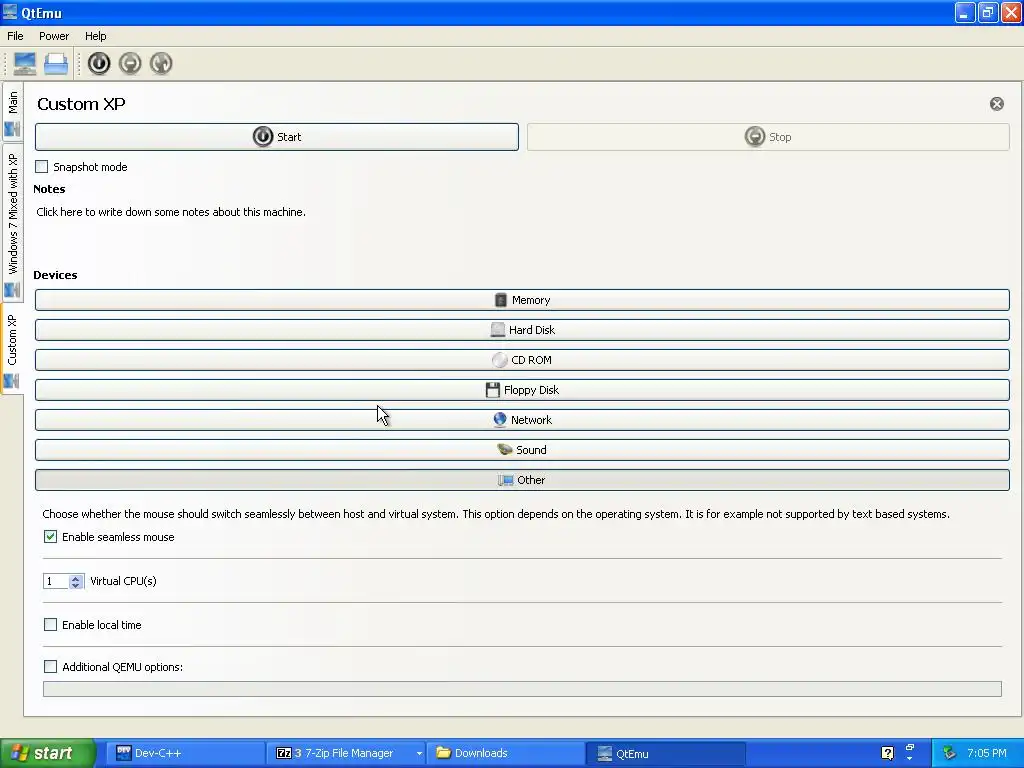Expand the Sound device section
The height and width of the screenshot is (768, 1024).
tap(522, 450)
